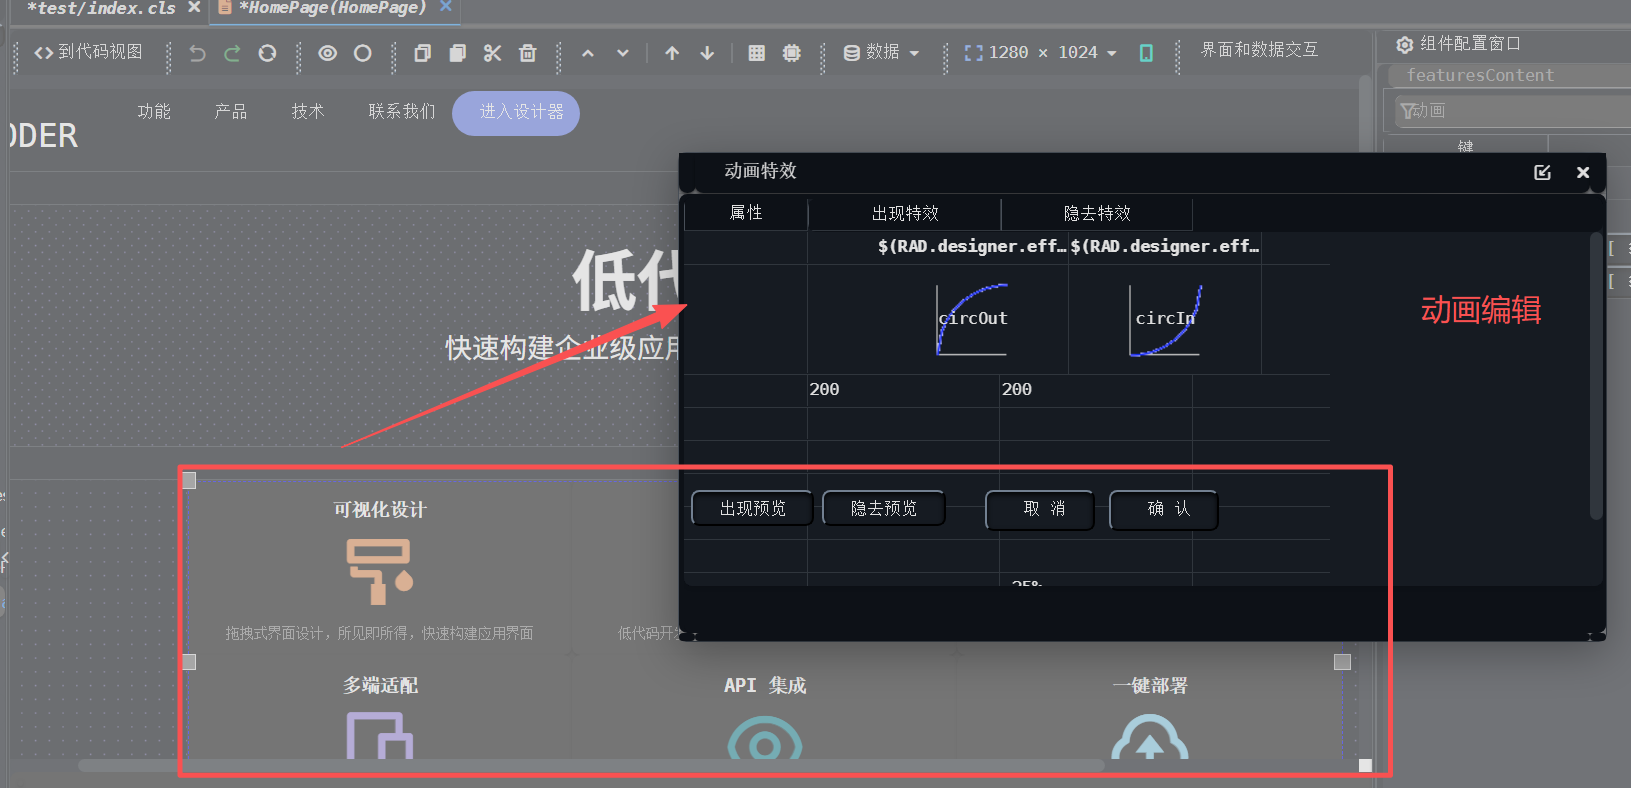The height and width of the screenshot is (788, 1631).
Task: Click the 功能 navigation link
Action: (154, 112)
